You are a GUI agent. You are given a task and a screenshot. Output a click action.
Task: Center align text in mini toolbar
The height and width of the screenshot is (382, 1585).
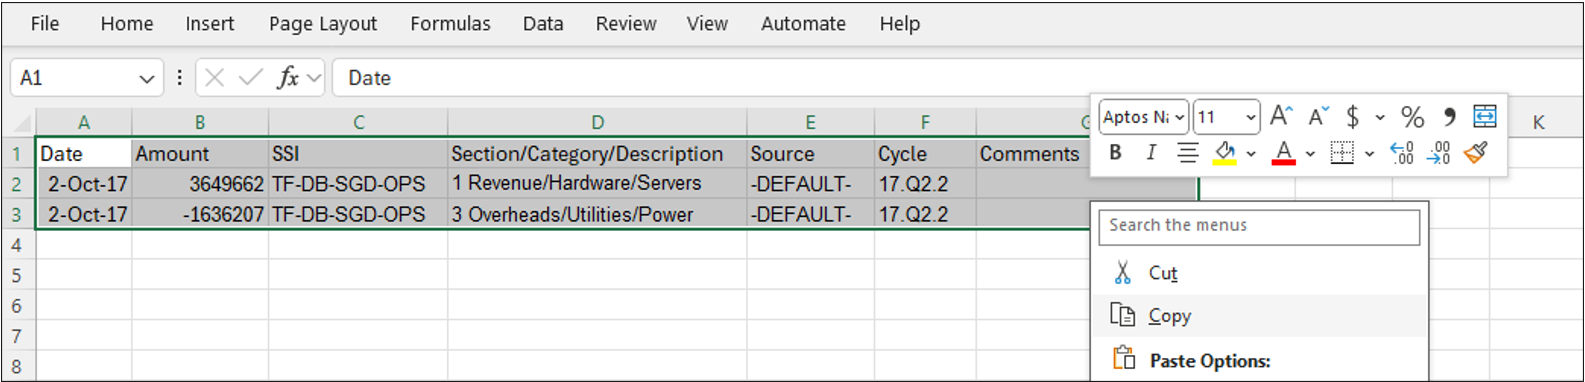[1187, 153]
